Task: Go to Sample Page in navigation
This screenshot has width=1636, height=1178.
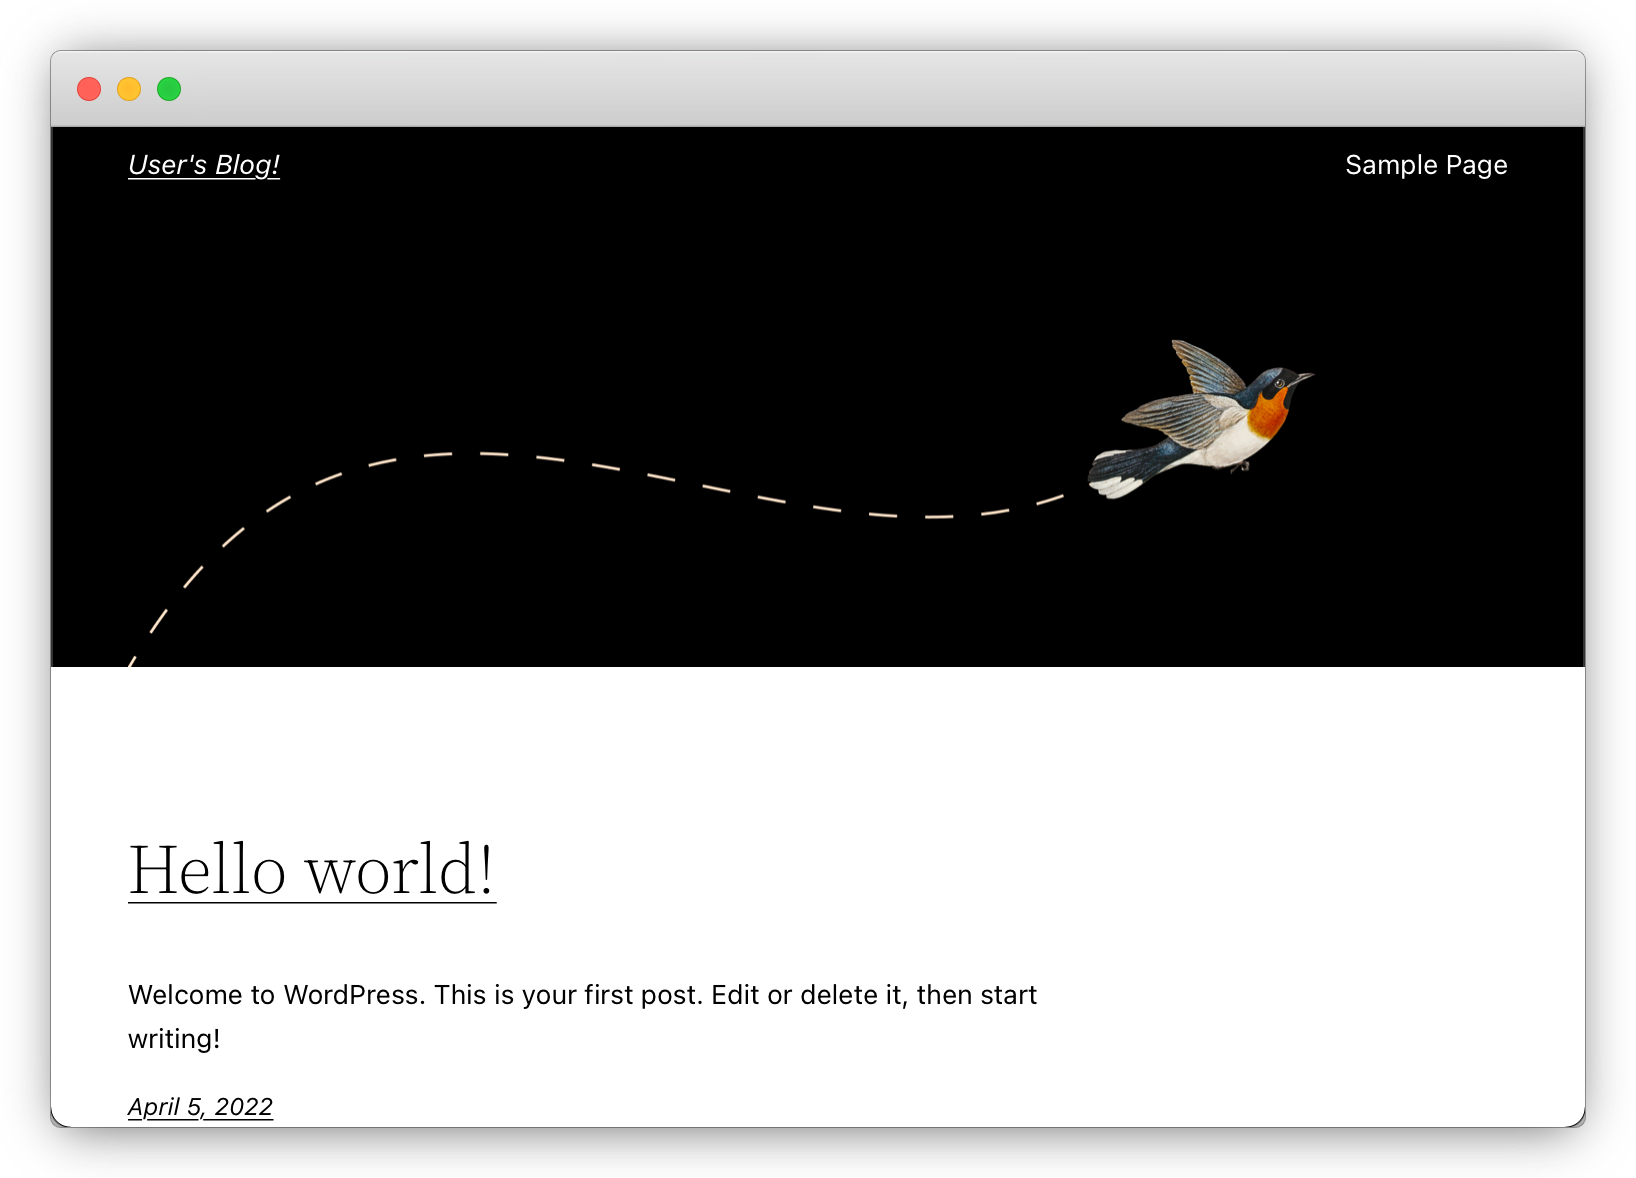Action: pyautogui.click(x=1425, y=165)
